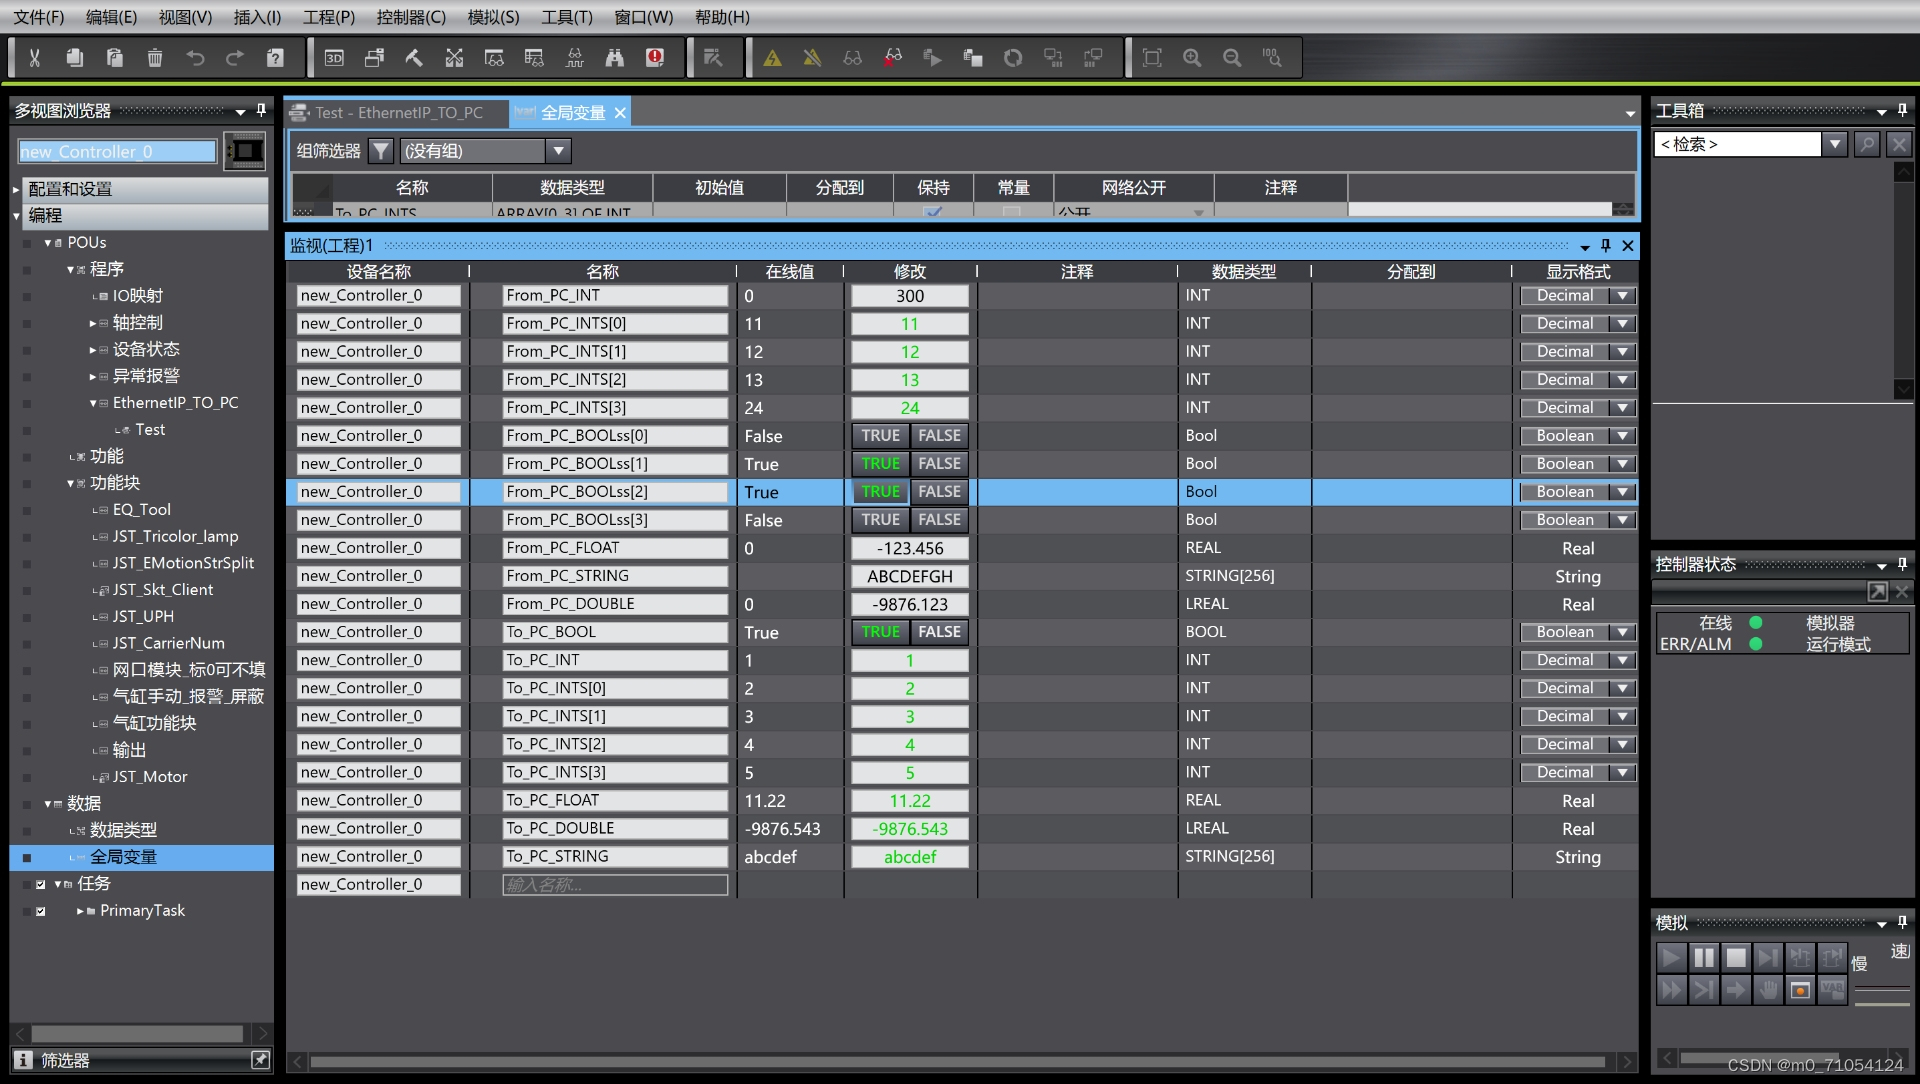Open the 控制器(C) menu
1920x1084 pixels.
click(410, 17)
